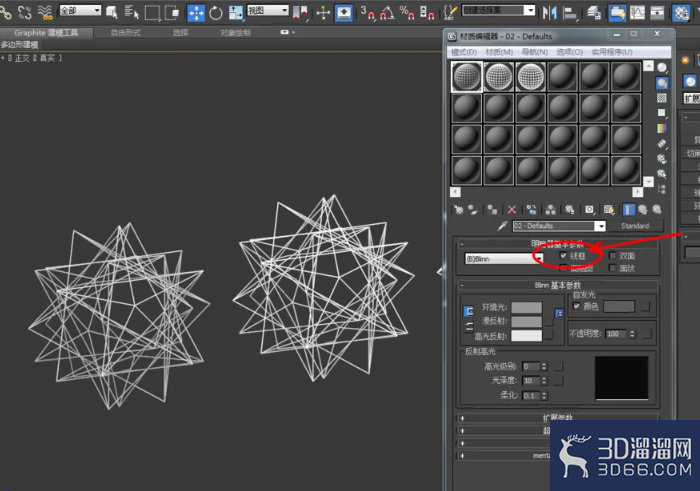Activate the Select and Move tool
Screen dimensions: 700x491
(196, 12)
